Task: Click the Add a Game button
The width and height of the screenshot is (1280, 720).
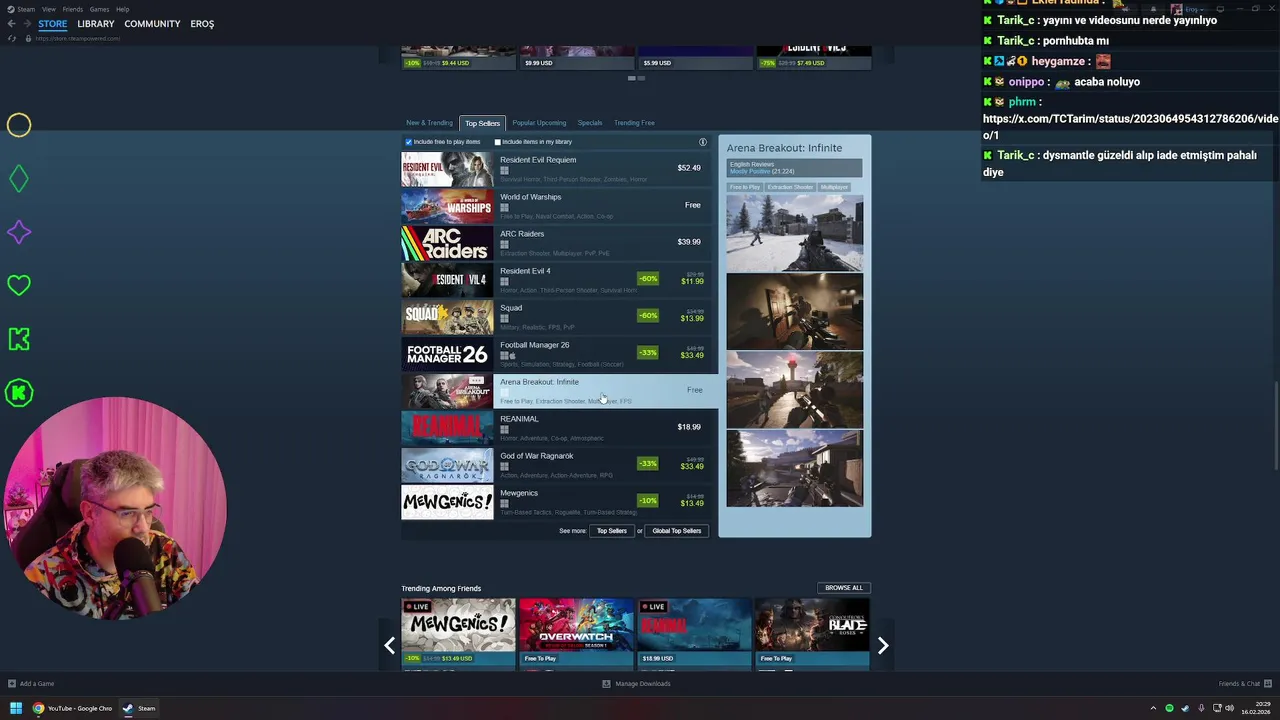Action: 31,684
